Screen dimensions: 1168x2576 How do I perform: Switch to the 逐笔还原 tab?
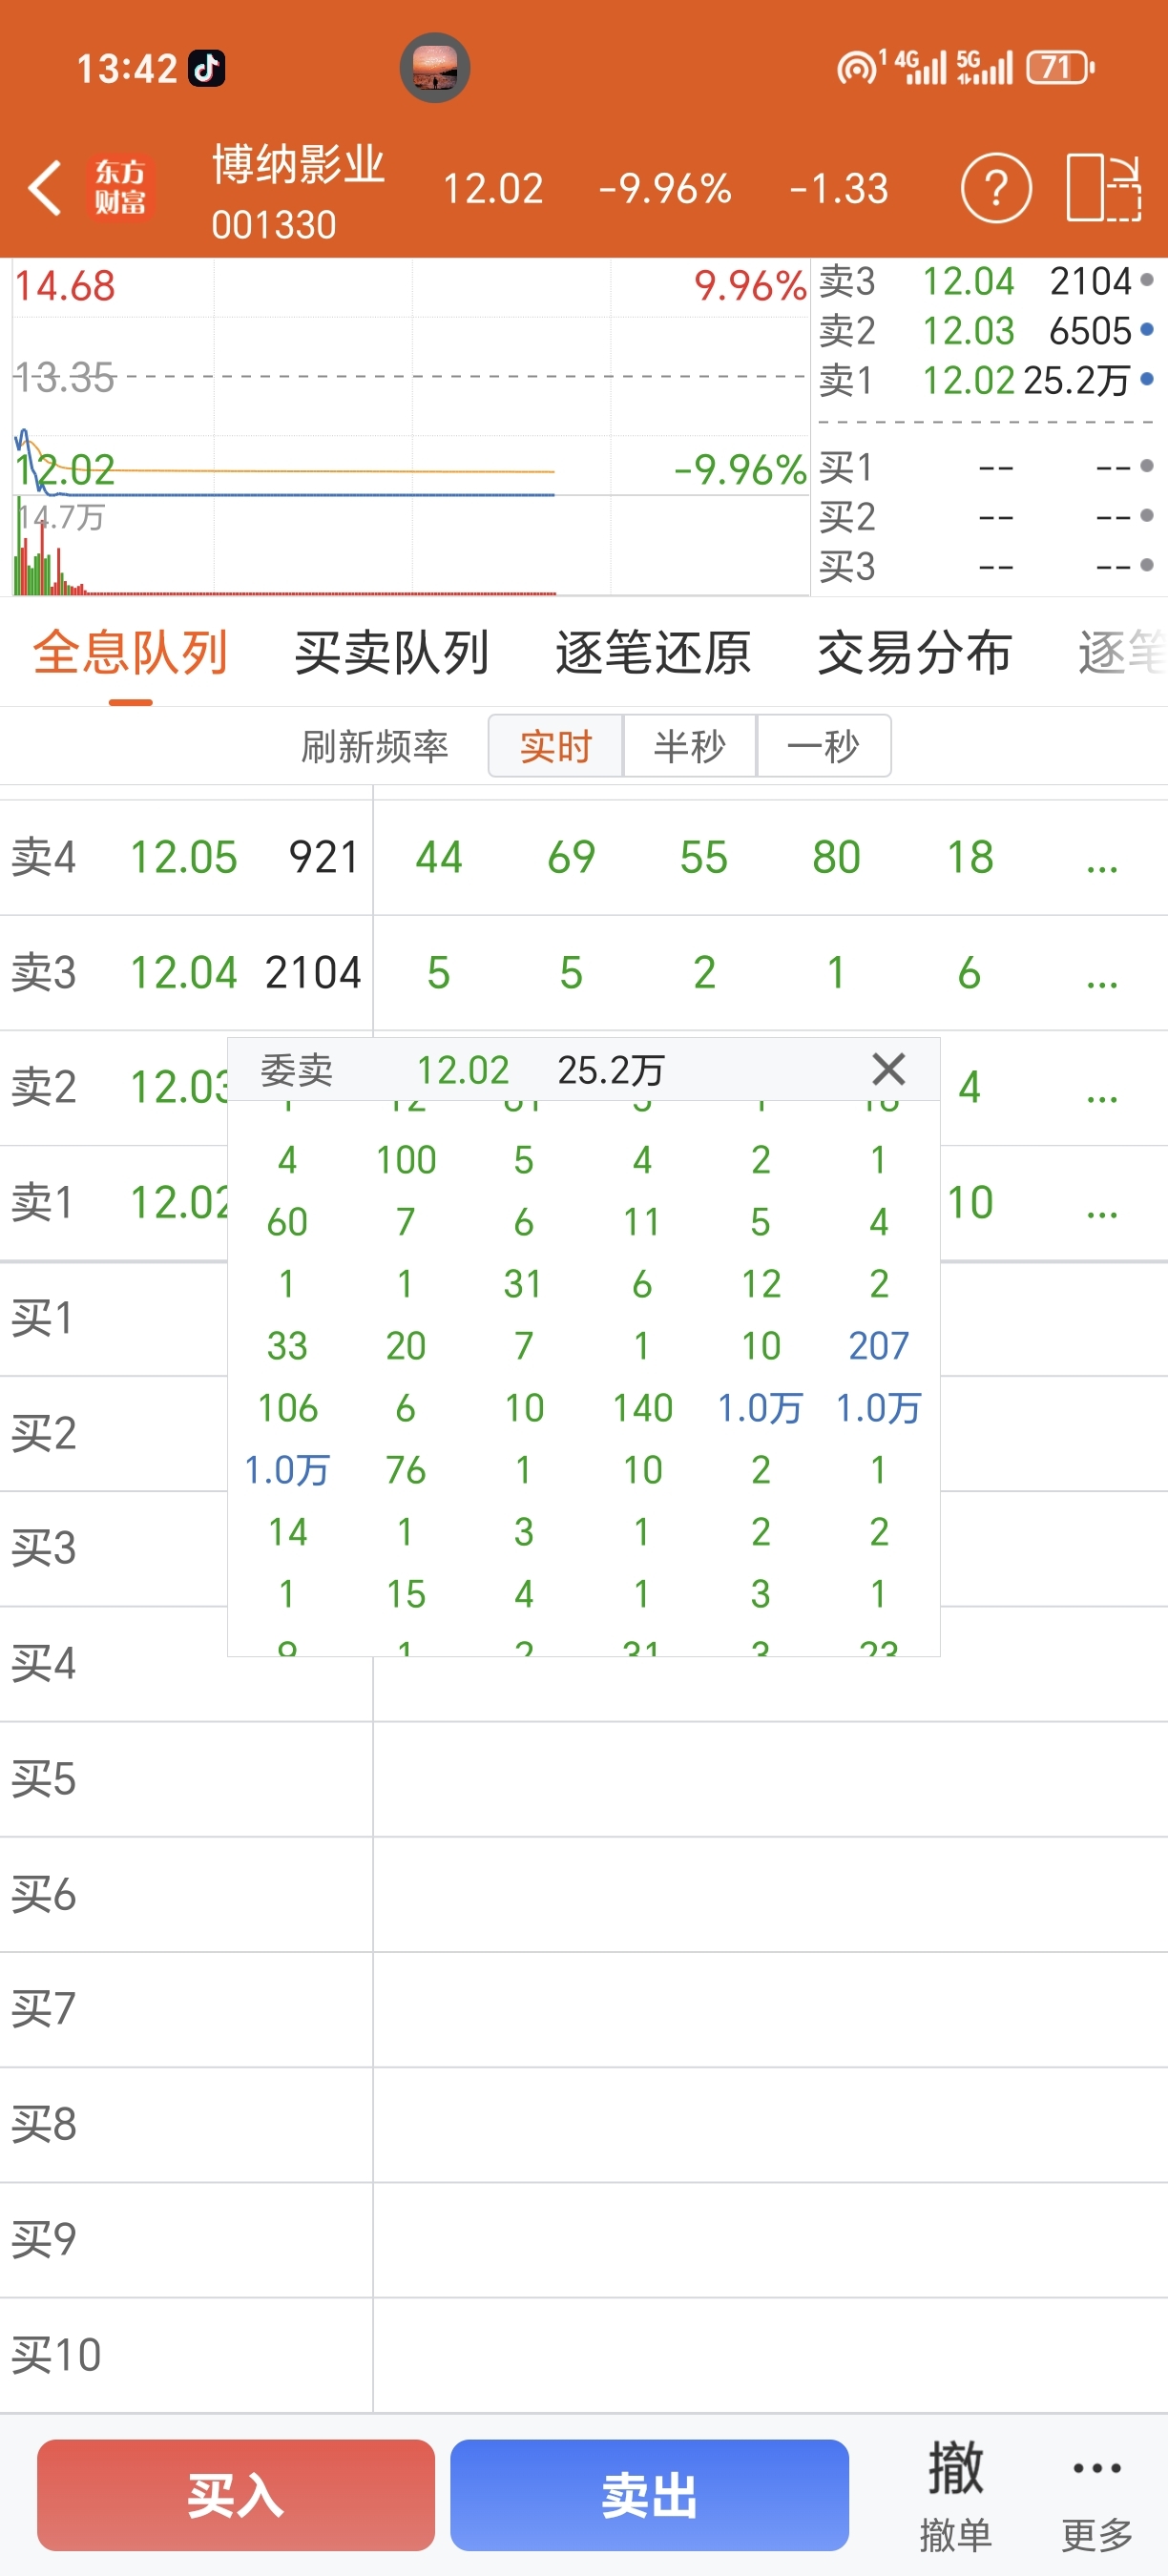pyautogui.click(x=654, y=653)
